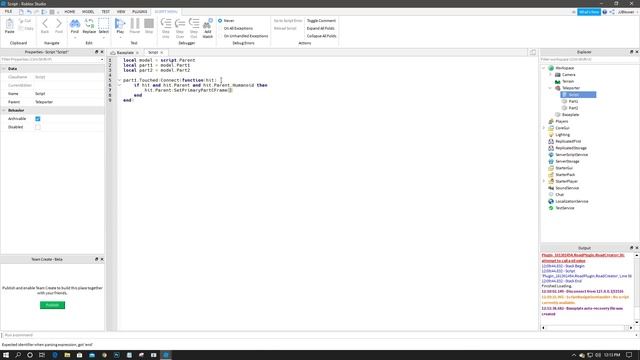Click the Replace tool icon
This screenshot has width=640, height=360.
89,23
